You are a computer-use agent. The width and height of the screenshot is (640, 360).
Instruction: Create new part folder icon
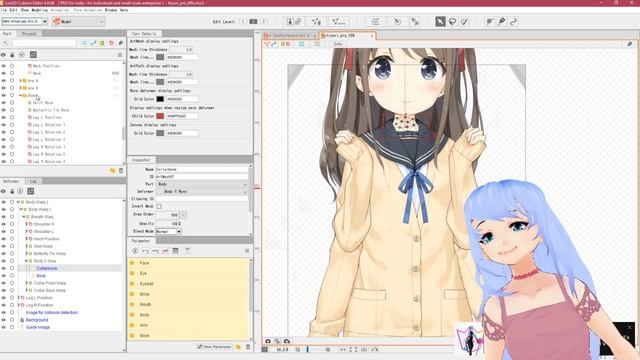pos(113,171)
